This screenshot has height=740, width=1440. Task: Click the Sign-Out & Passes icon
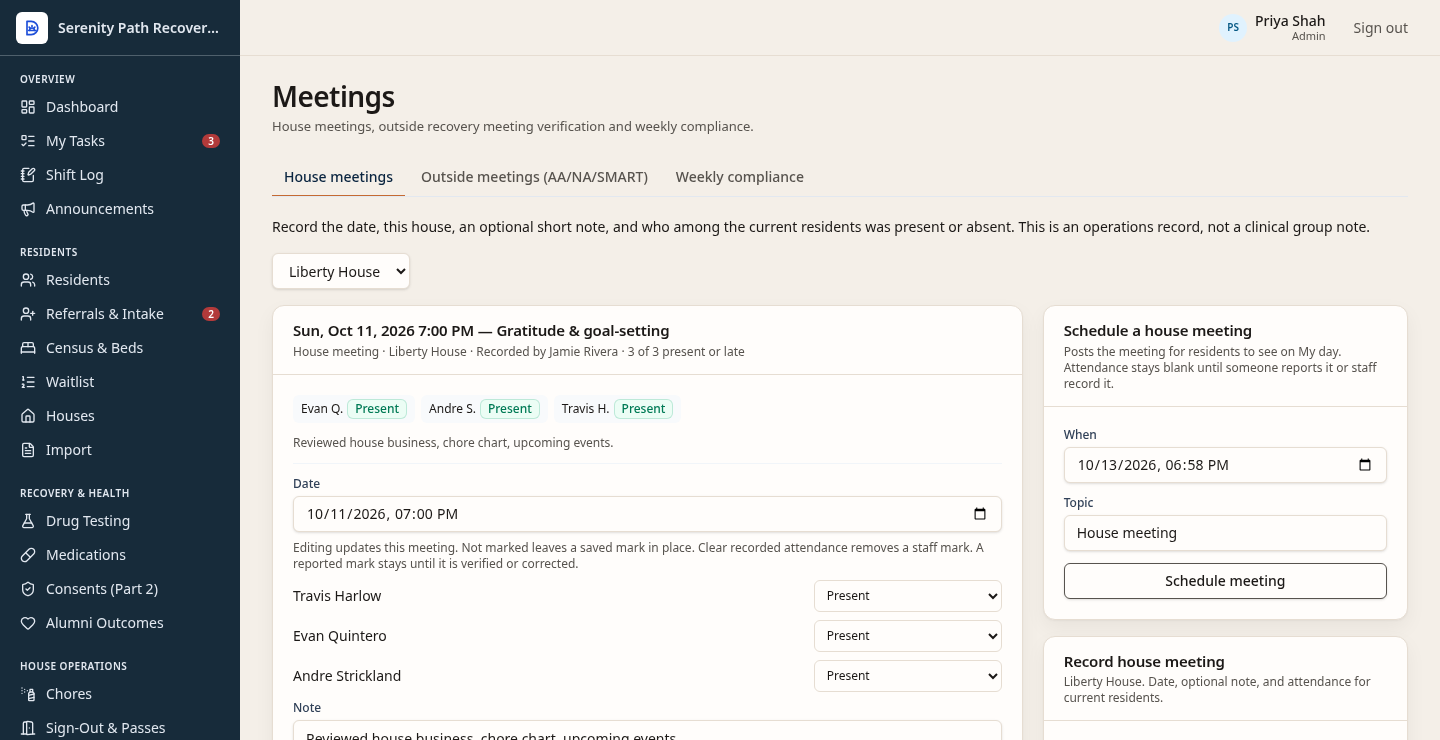pyautogui.click(x=28, y=728)
